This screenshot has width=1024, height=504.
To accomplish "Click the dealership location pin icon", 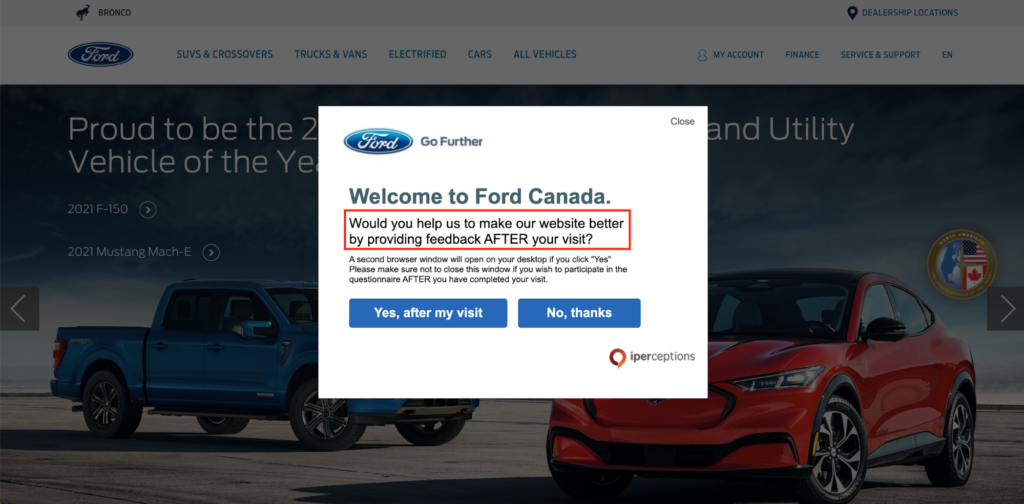I will [x=852, y=13].
